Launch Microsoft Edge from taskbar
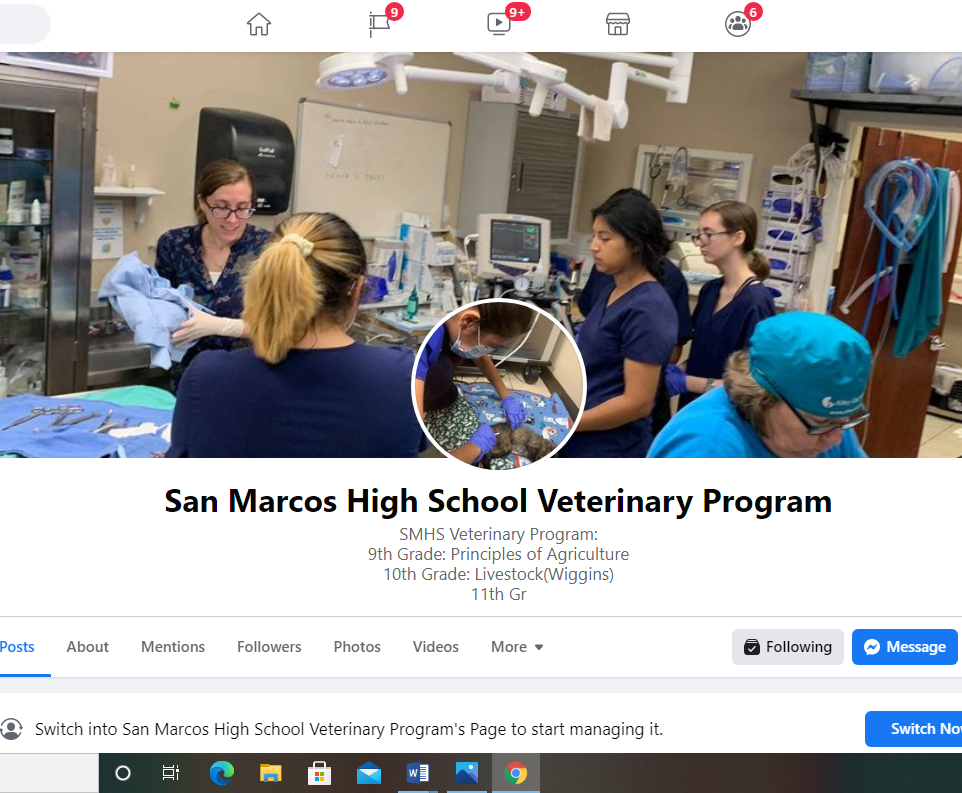 [x=221, y=773]
